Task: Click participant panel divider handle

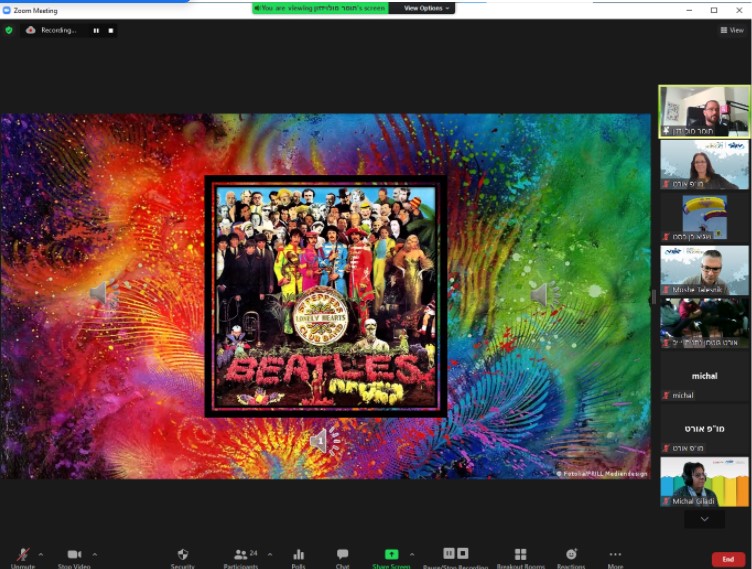Action: 654,297
